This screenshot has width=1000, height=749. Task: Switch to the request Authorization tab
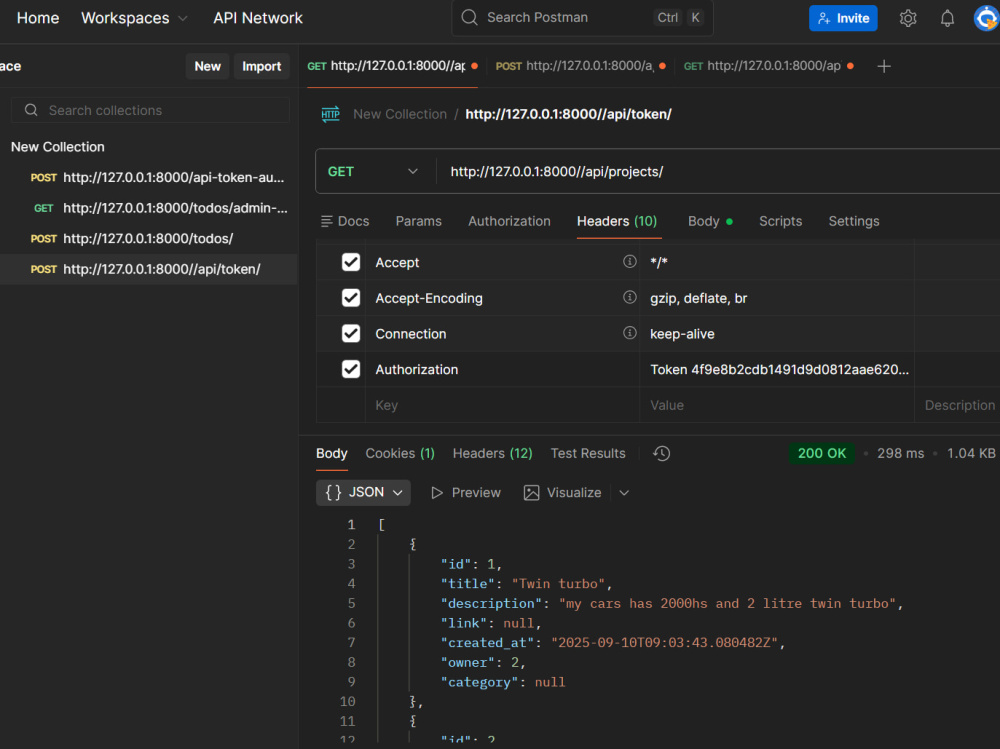(x=509, y=221)
